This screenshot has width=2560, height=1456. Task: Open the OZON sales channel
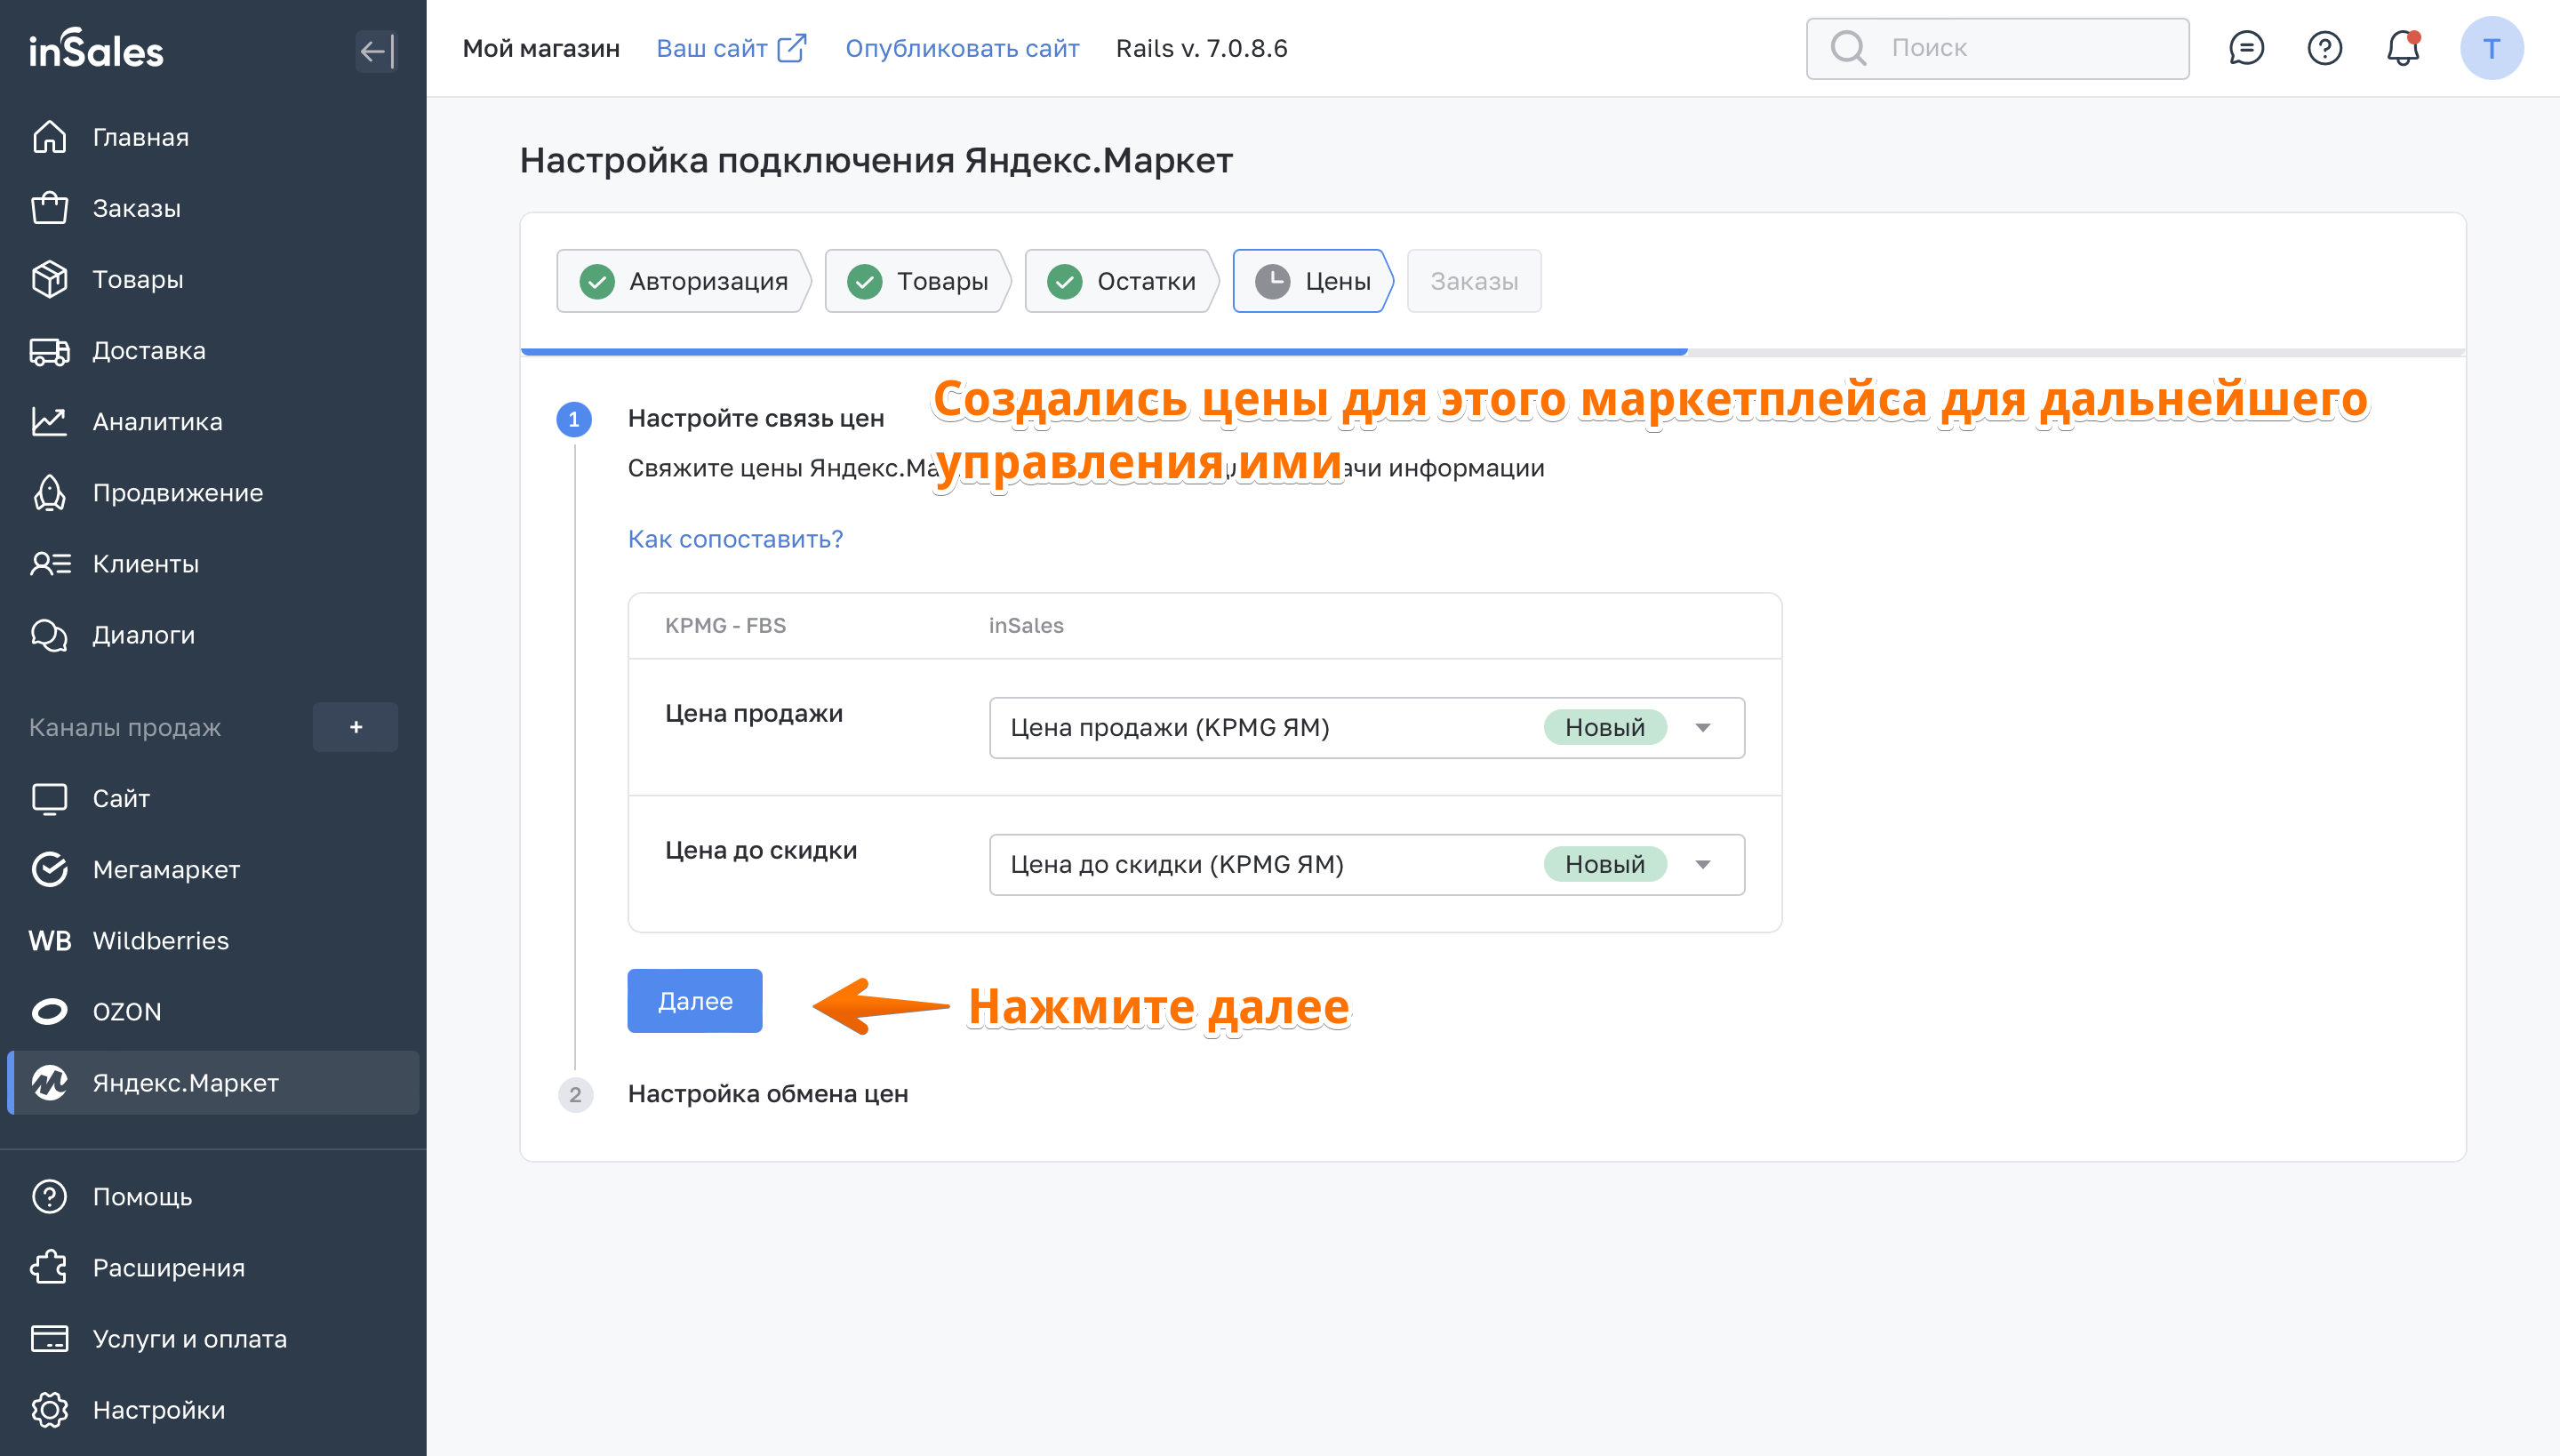126,1011
